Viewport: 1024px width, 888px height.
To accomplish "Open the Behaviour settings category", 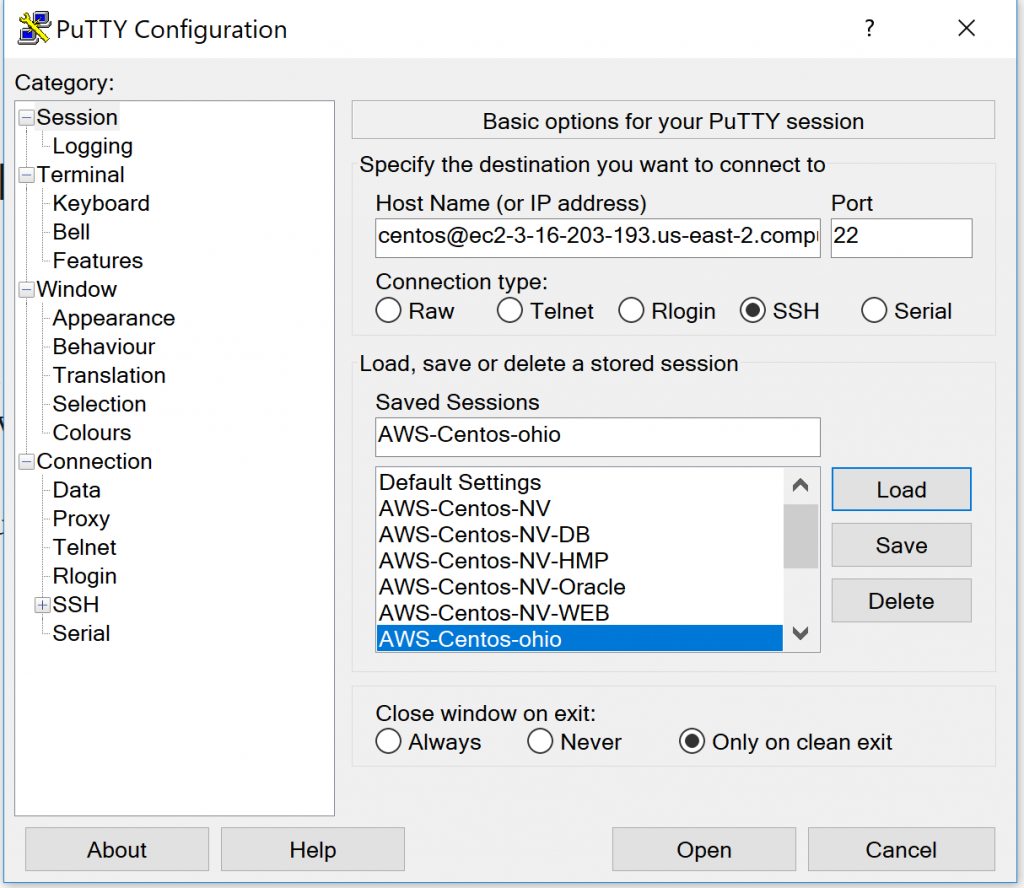I will pos(104,347).
